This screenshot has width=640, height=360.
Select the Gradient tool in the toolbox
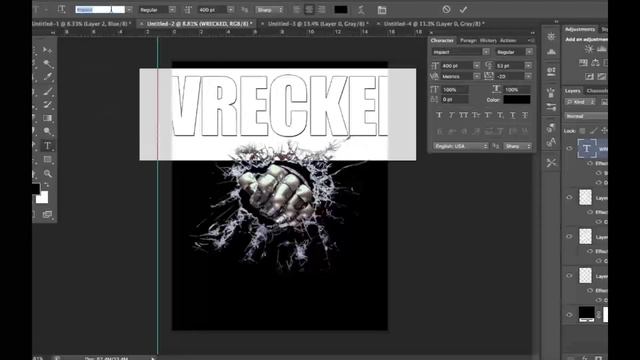coord(48,118)
